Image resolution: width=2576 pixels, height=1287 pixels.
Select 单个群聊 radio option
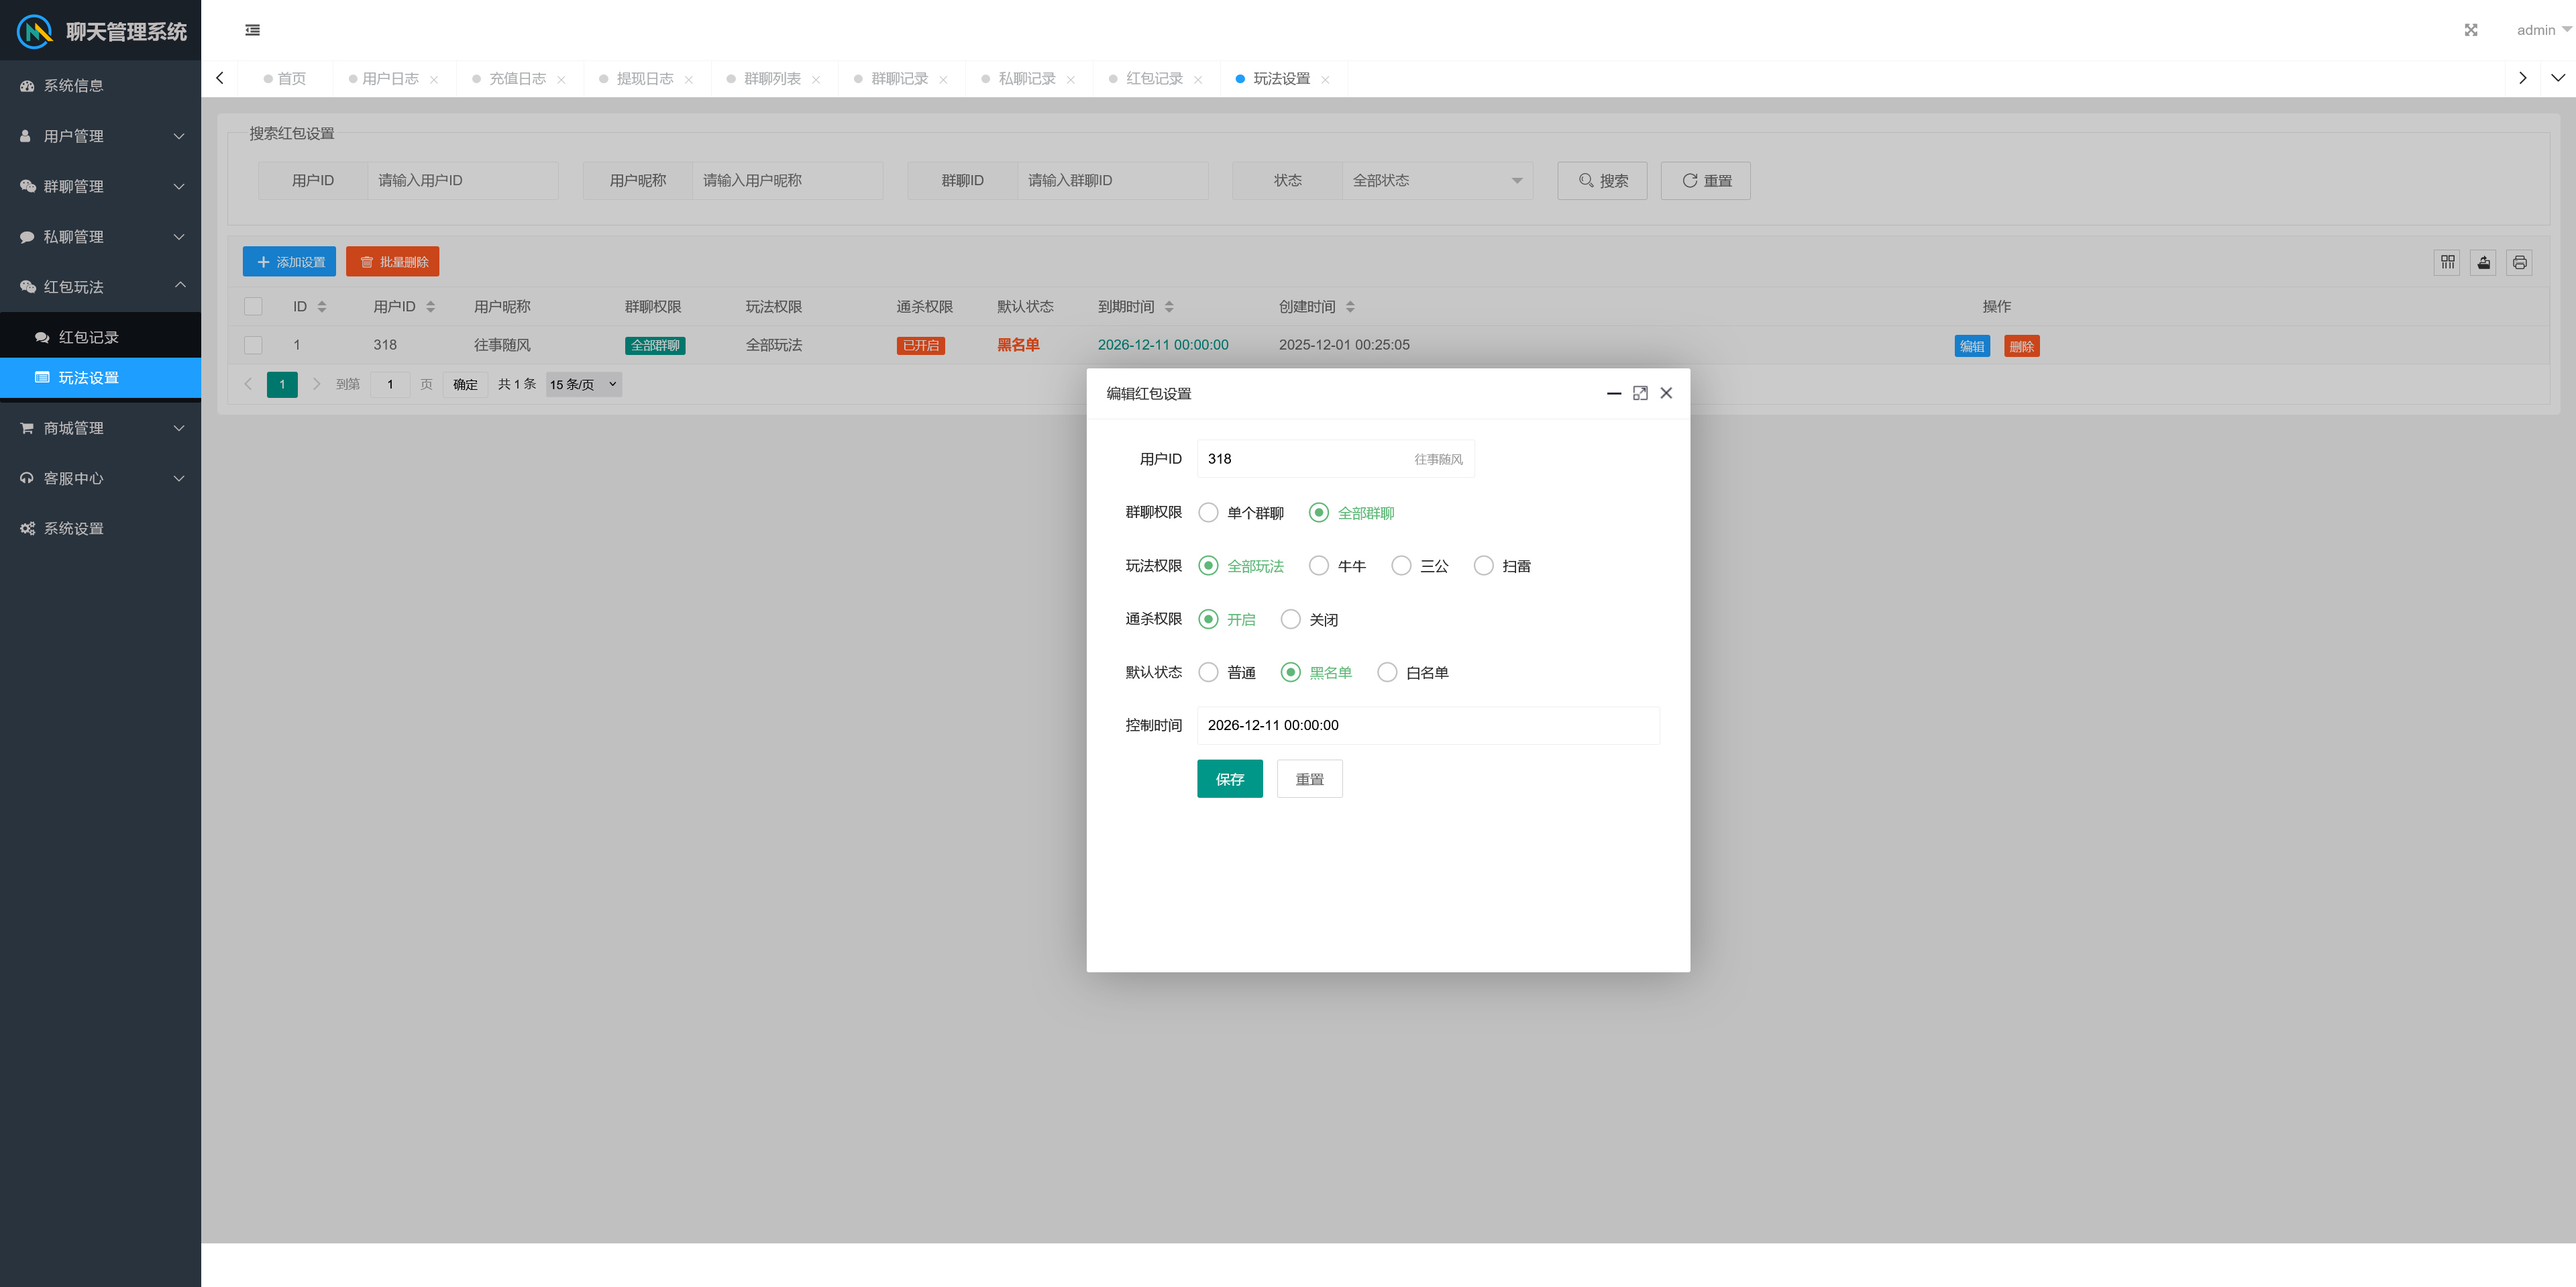1208,513
